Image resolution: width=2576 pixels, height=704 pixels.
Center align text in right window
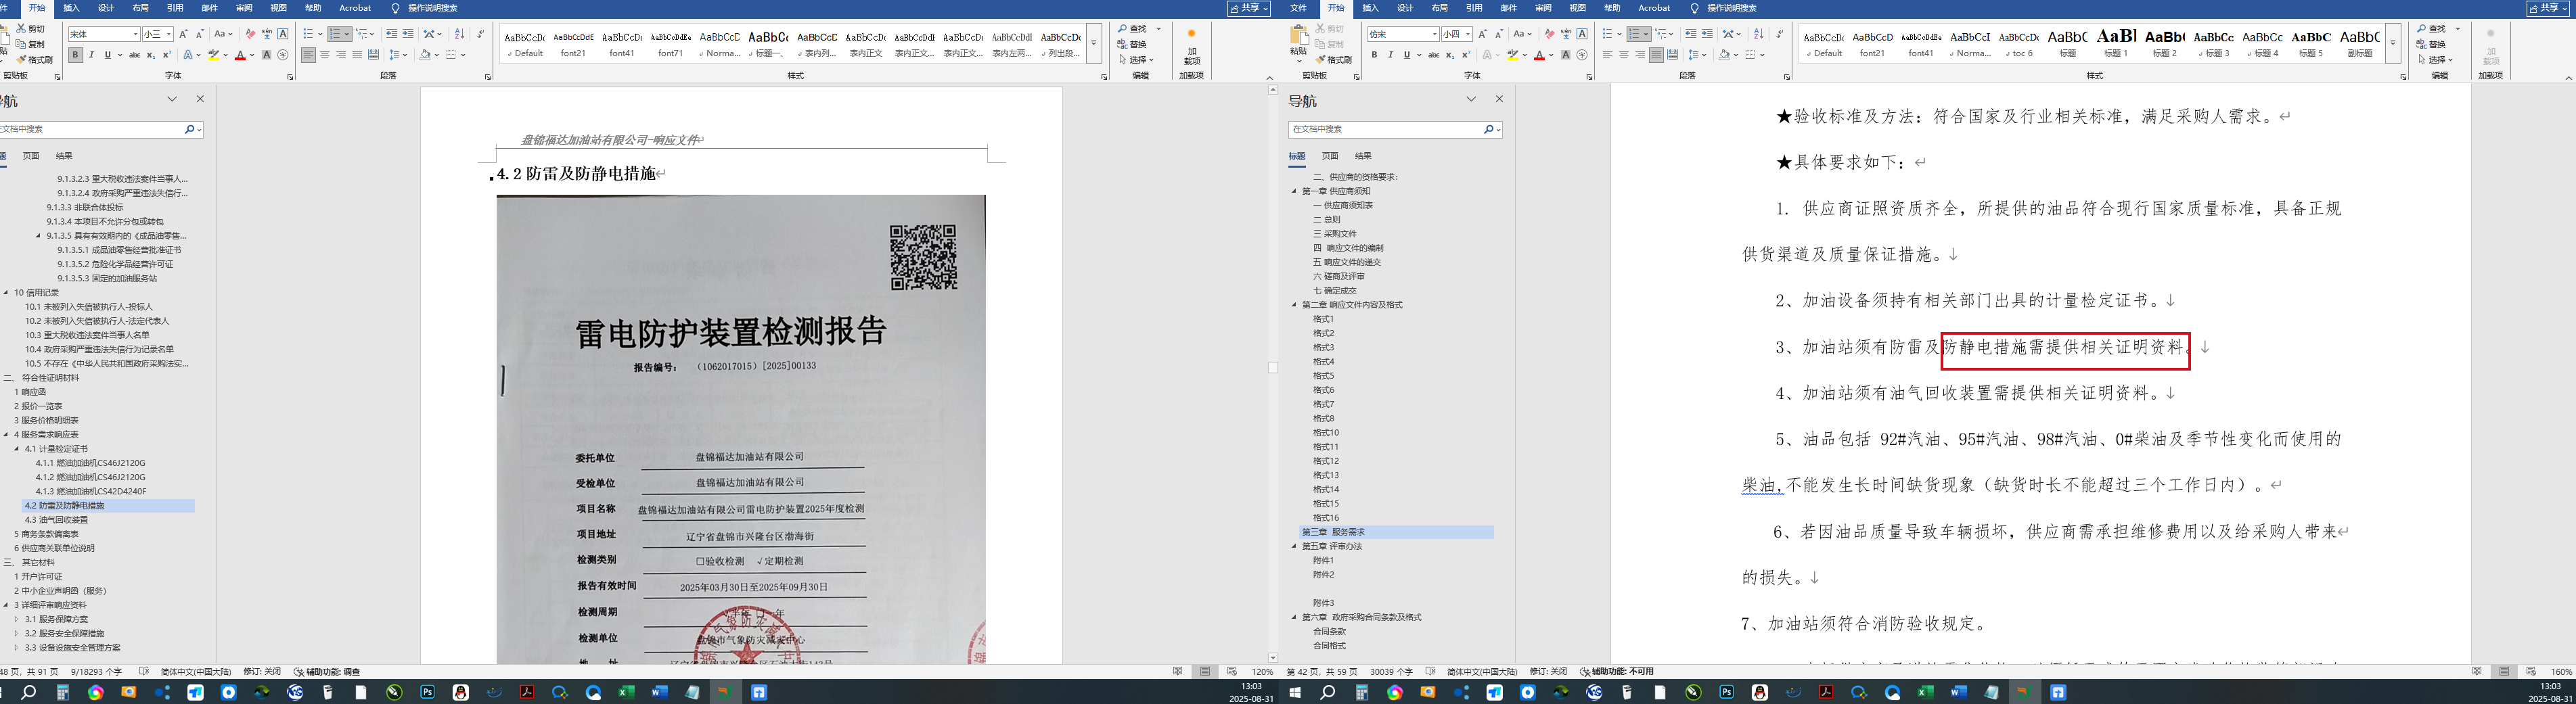1623,55
